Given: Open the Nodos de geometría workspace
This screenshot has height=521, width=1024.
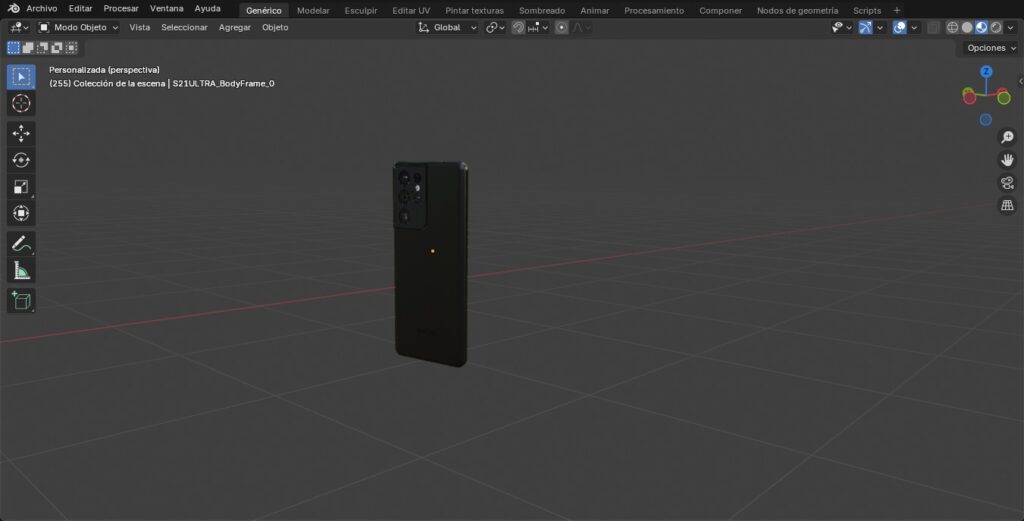Looking at the screenshot, I should pos(797,10).
